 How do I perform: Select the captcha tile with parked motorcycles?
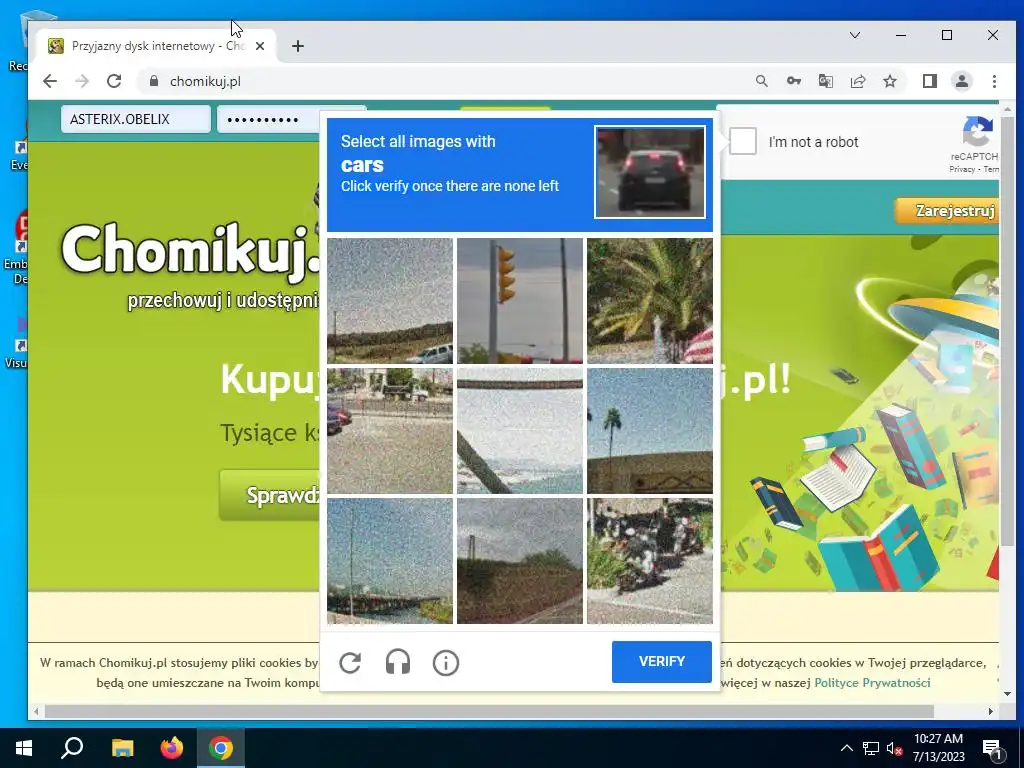tap(650, 561)
